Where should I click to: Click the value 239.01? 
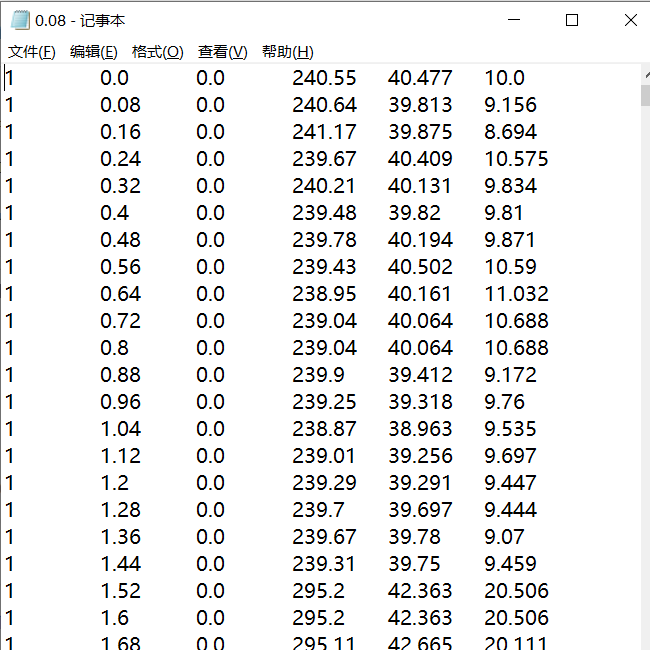323,456
